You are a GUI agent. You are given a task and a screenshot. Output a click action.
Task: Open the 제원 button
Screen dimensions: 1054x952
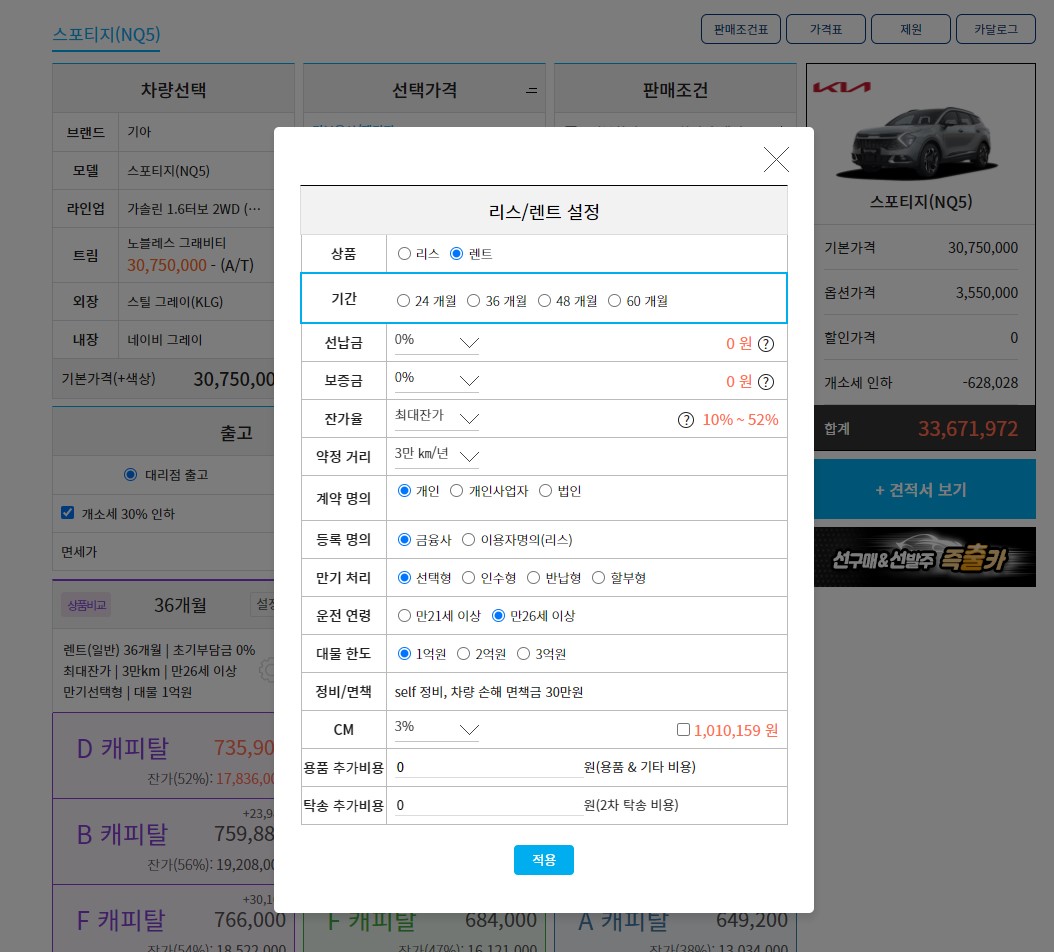[911, 29]
